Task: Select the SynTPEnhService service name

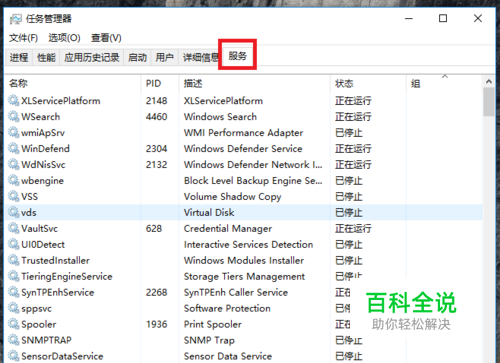Action: tap(58, 293)
